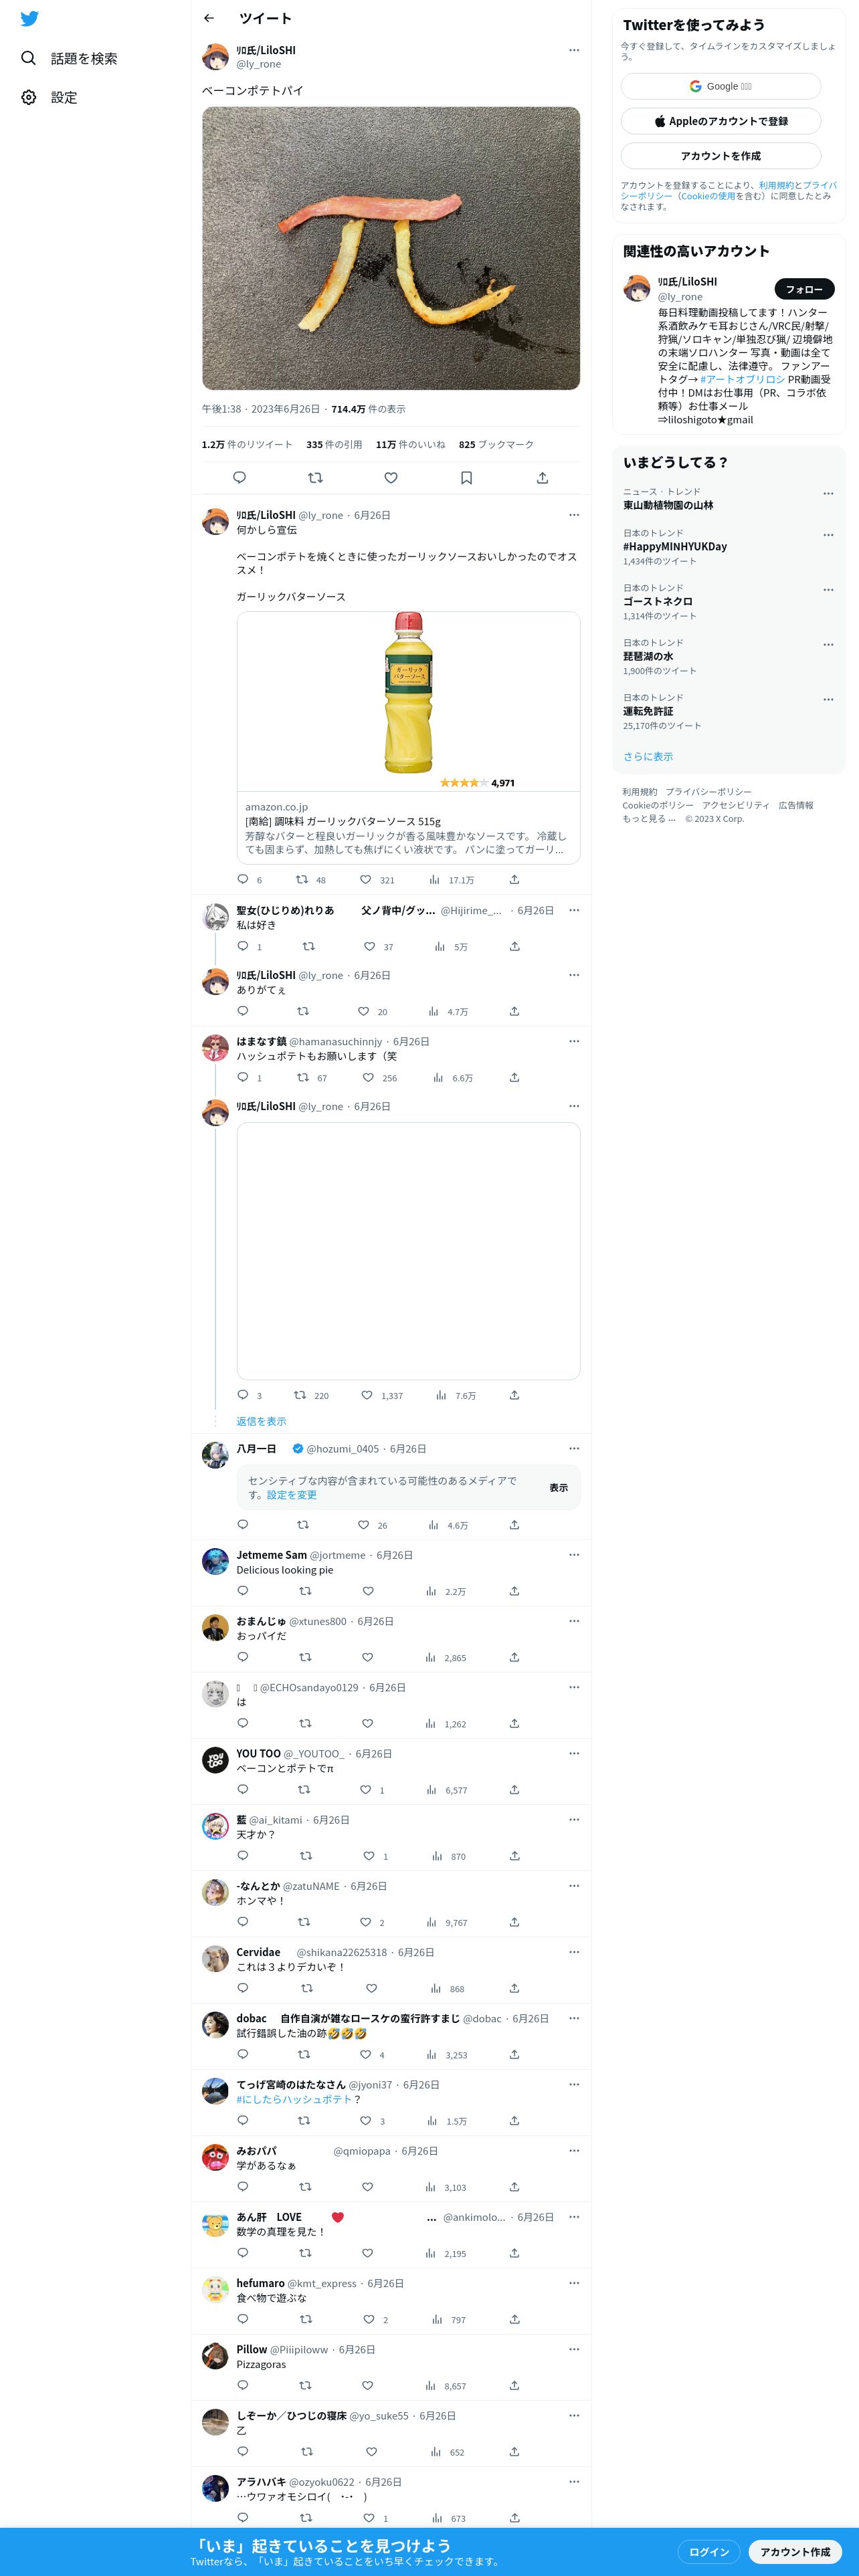859x2576 pixels.
Task: Retweet Jetmeme Sam's Delicious looking pie reply
Action: click(x=305, y=1591)
